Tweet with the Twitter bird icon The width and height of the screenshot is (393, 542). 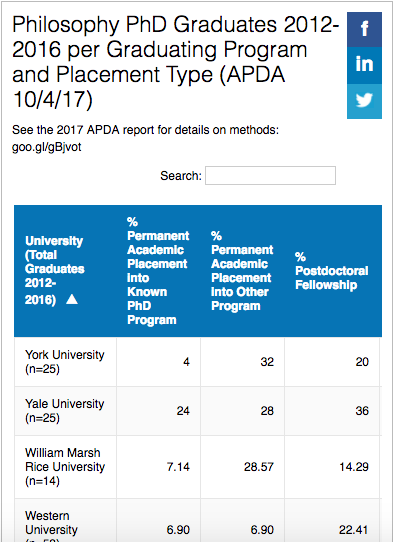point(364,101)
